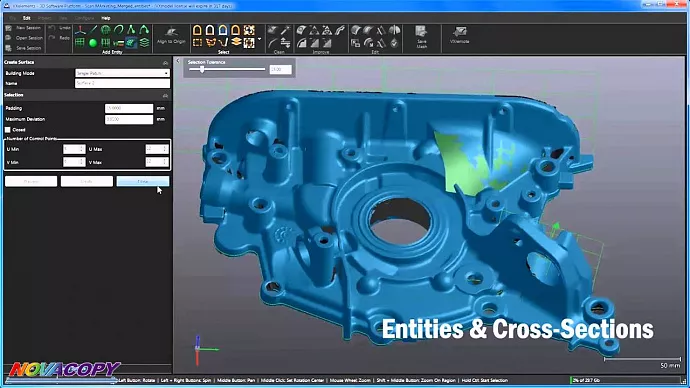Image resolution: width=690 pixels, height=388 pixels.
Task: Click the Save Session toolbar item
Action: click(24, 48)
